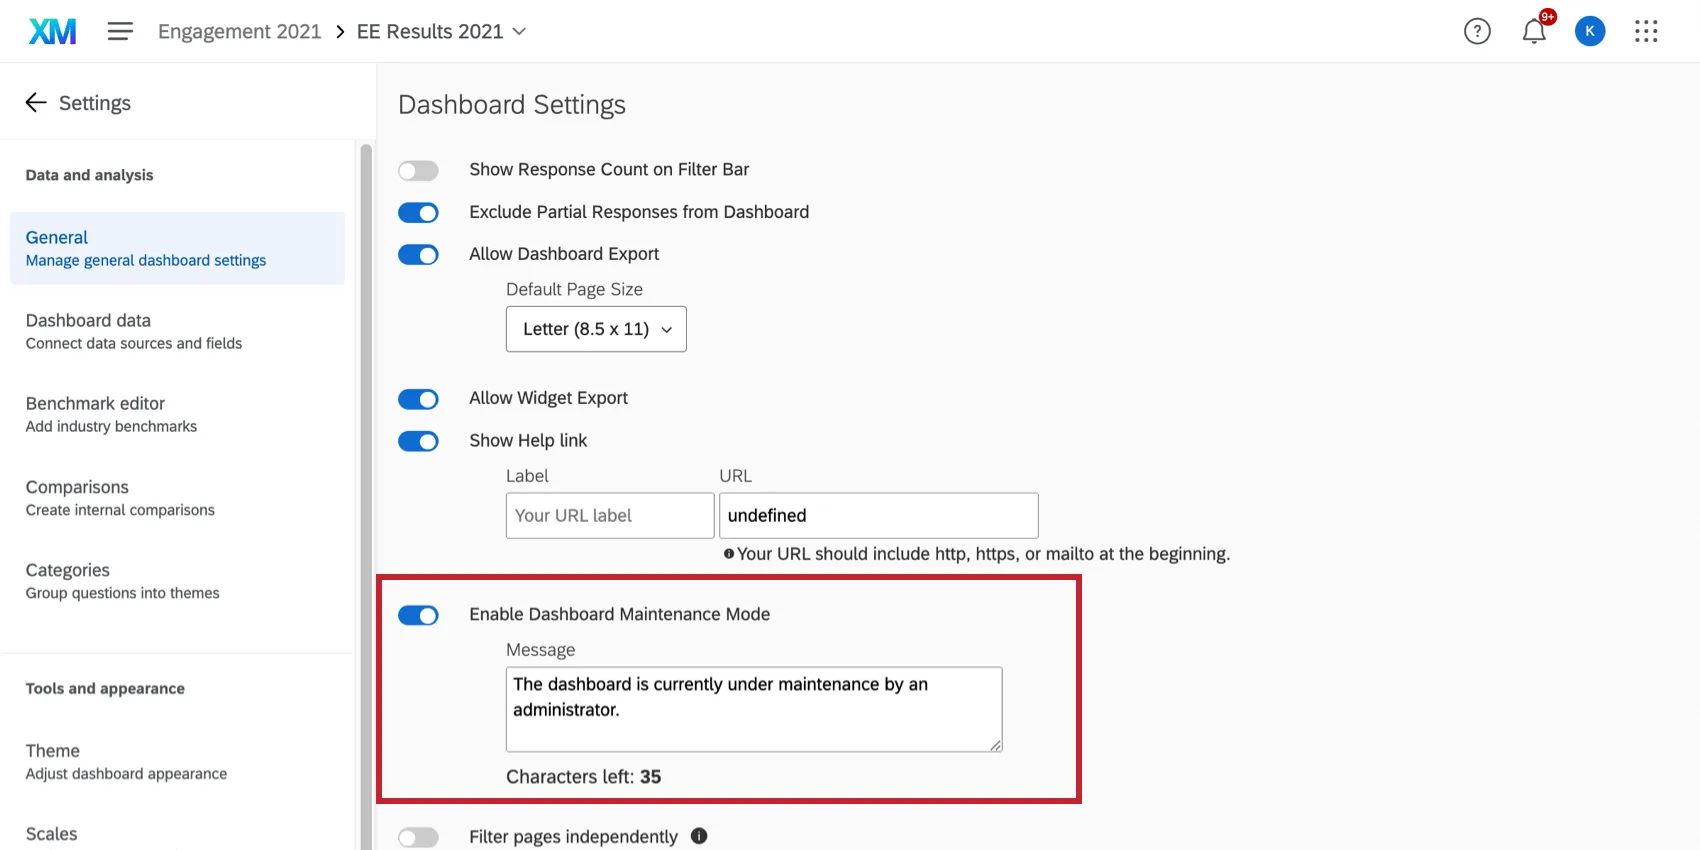Turn off Enable Dashboard Maintenance Mode
Screen dimensions: 1700x850
[x=418, y=615]
